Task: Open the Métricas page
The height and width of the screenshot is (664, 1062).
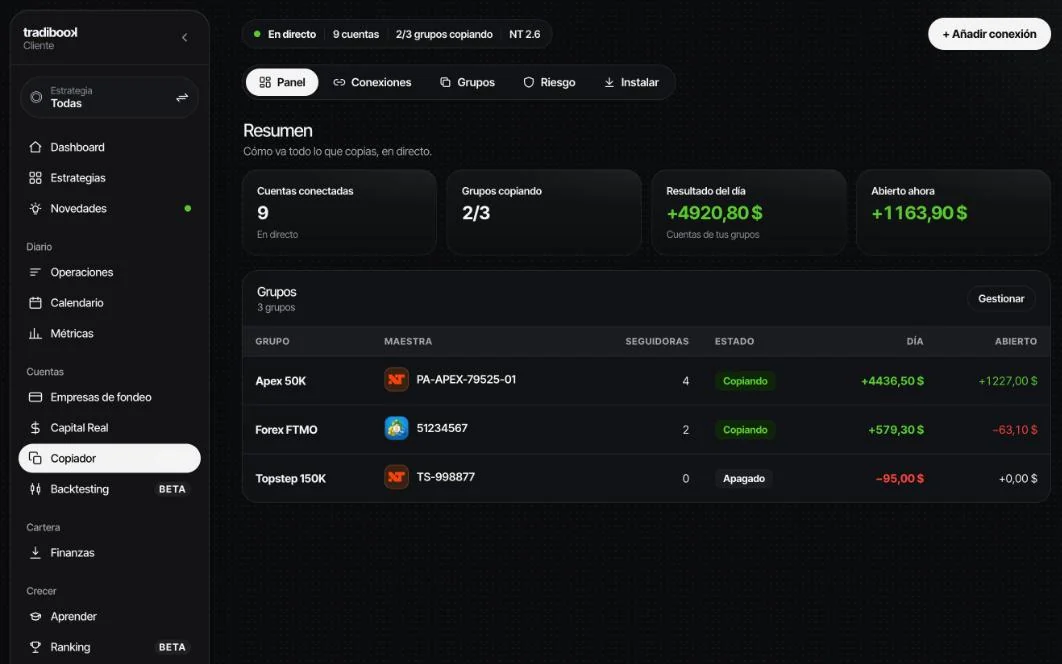Action: pos(109,333)
